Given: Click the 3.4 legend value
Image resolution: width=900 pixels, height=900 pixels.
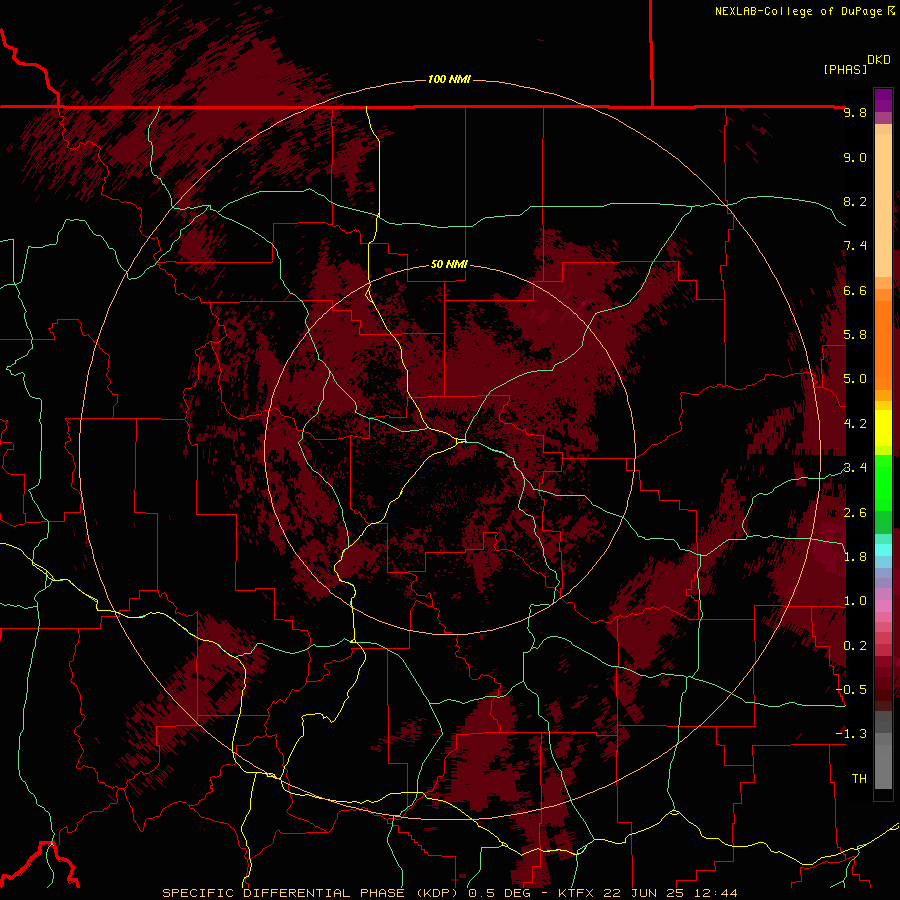Looking at the screenshot, I should tap(855, 468).
